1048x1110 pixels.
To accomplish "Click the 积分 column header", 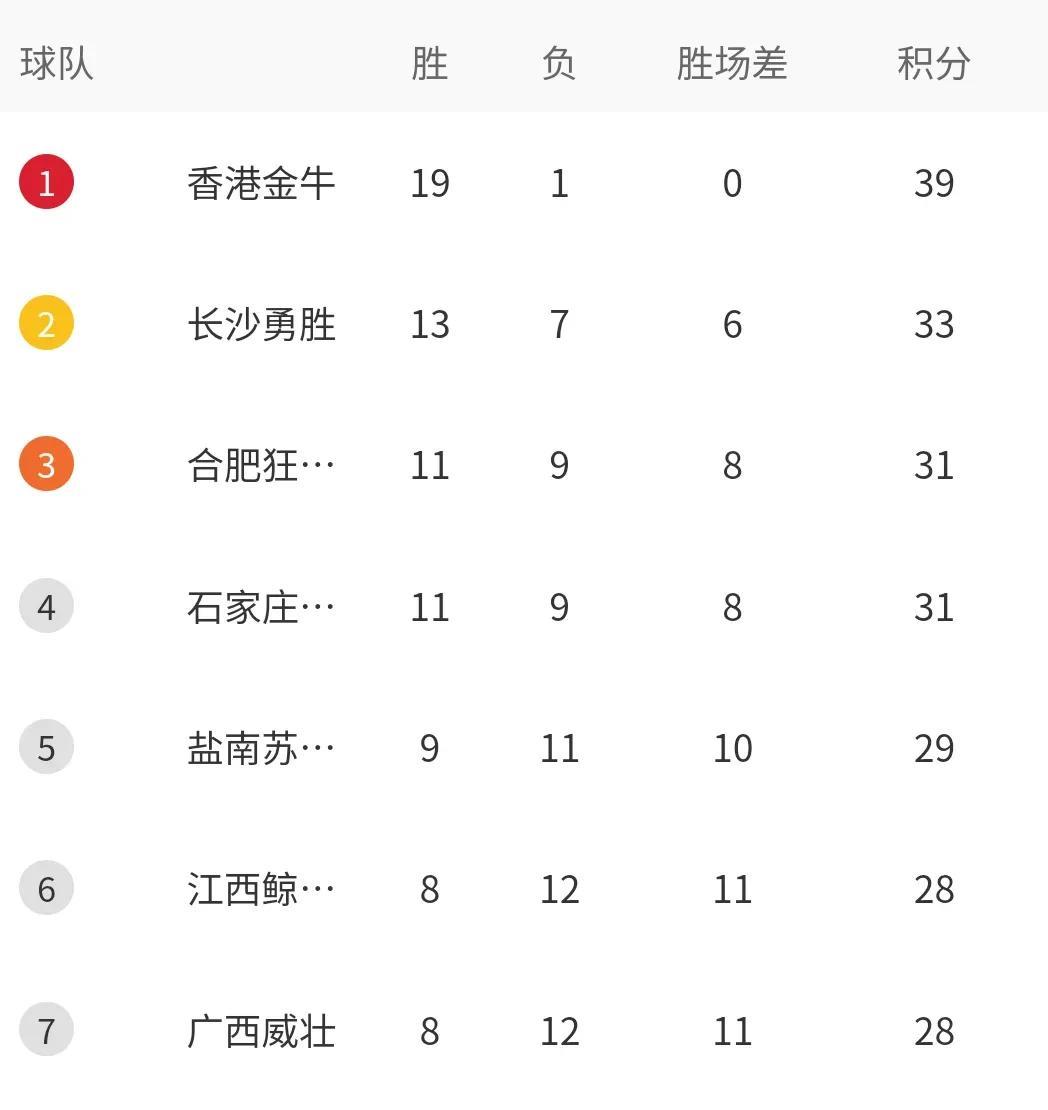I will point(934,64).
